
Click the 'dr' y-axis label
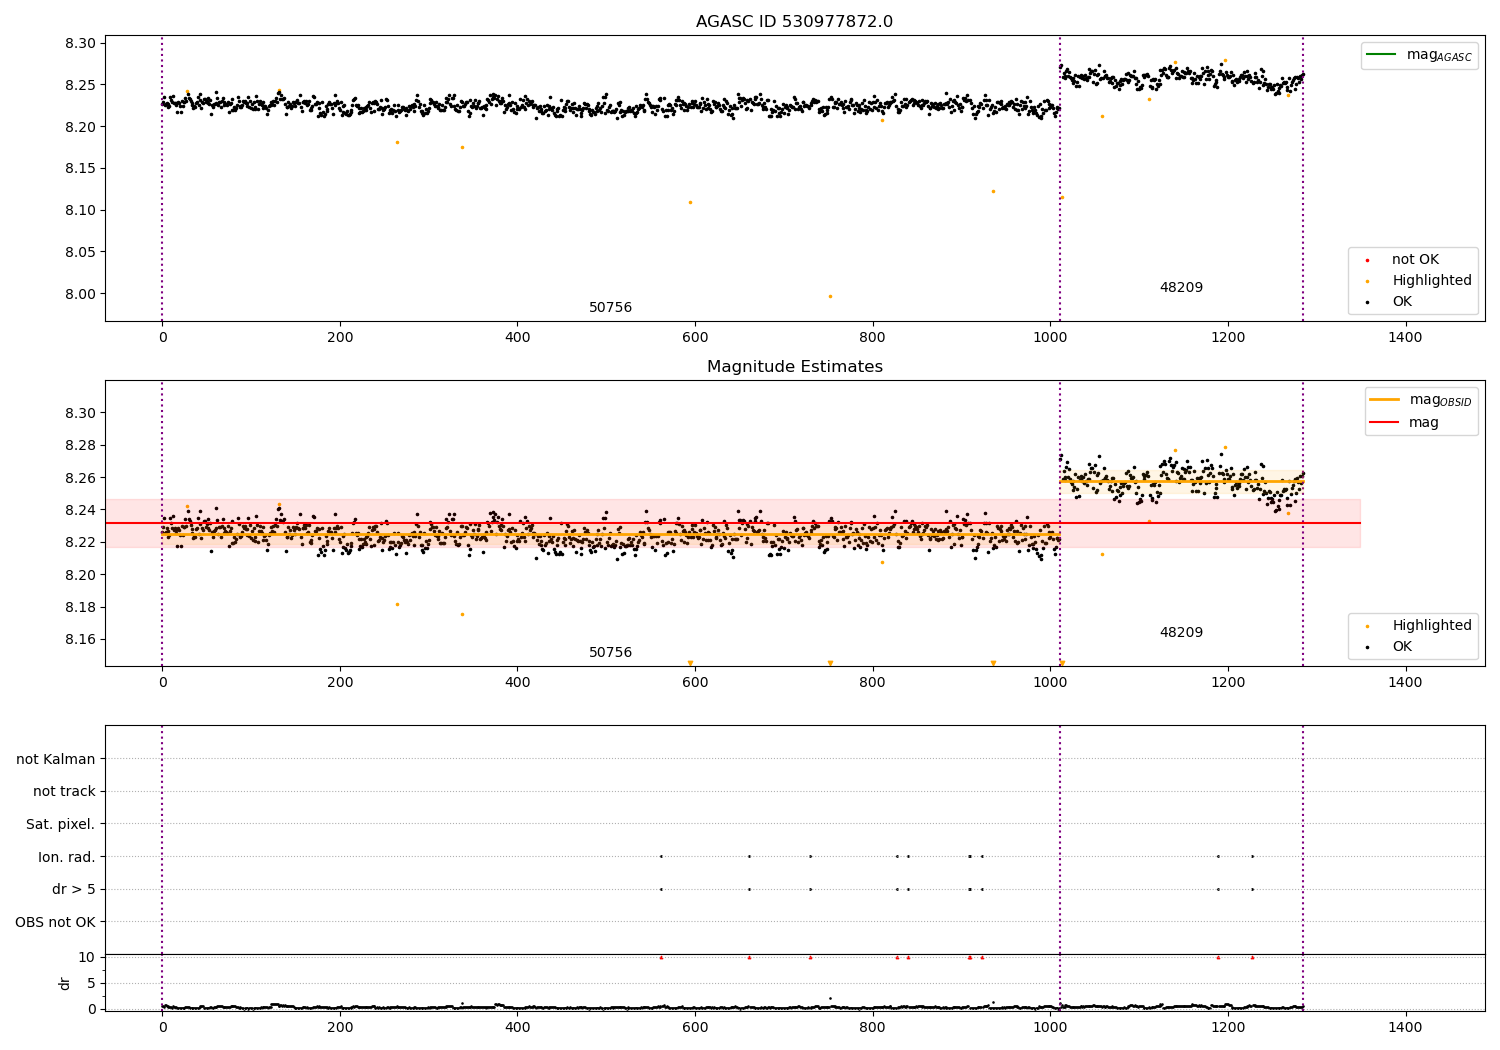pos(65,983)
